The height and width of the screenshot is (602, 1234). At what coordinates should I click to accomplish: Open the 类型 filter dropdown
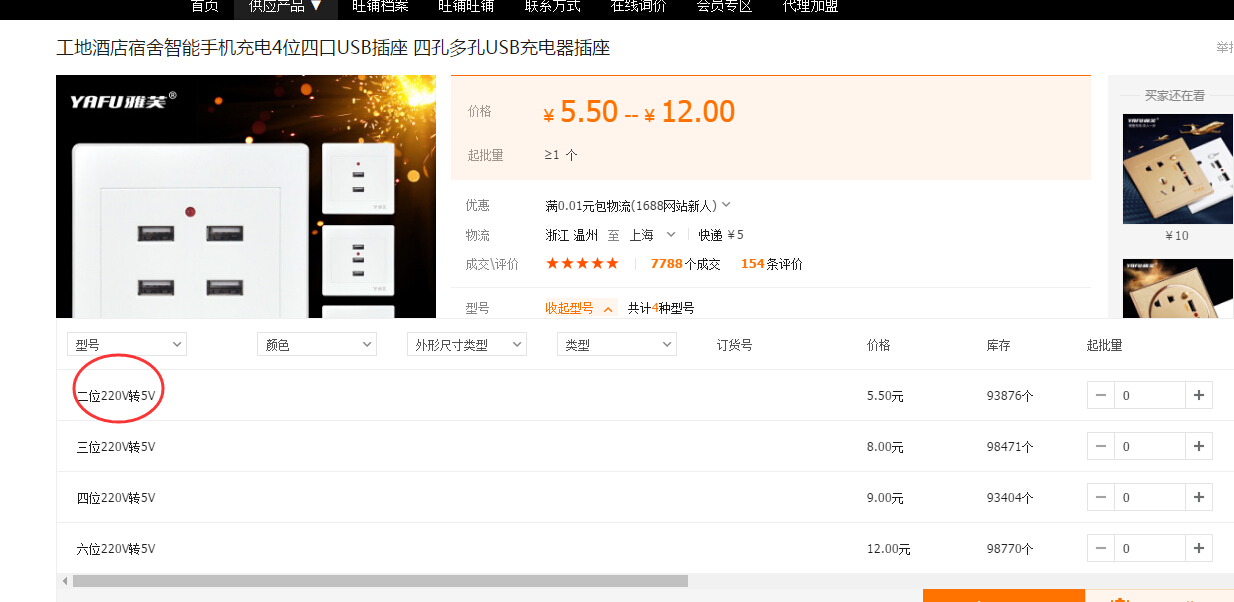(x=616, y=345)
